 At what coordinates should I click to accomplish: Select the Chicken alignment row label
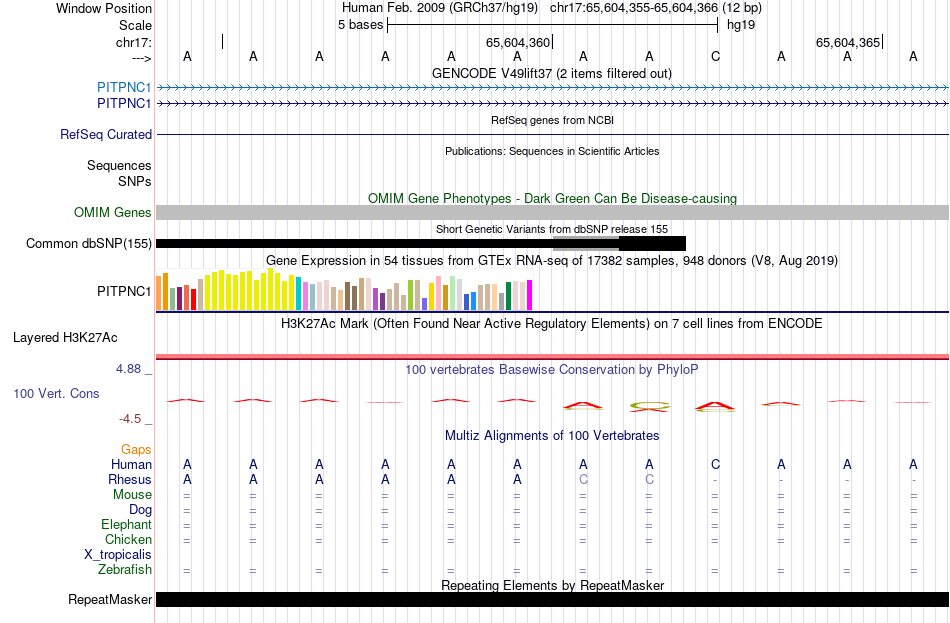128,539
